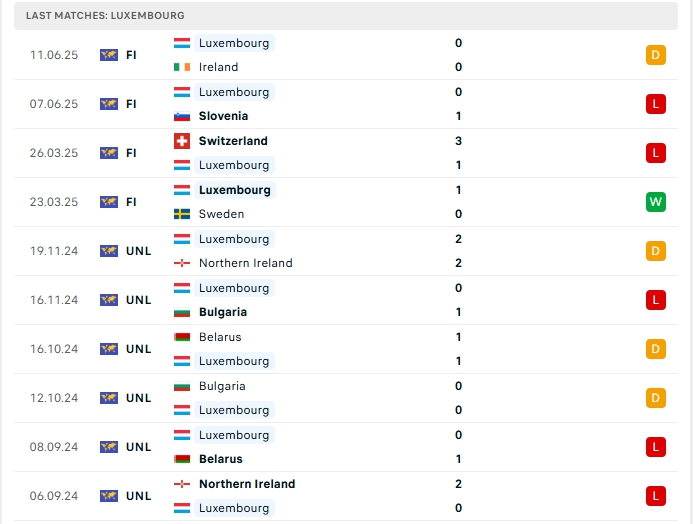This screenshot has height=524, width=693.
Task: Open the Bulgaria team link in bold
Action: pos(223,312)
